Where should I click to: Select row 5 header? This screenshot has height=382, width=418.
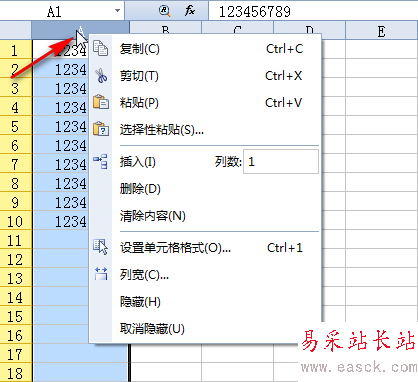point(16,126)
